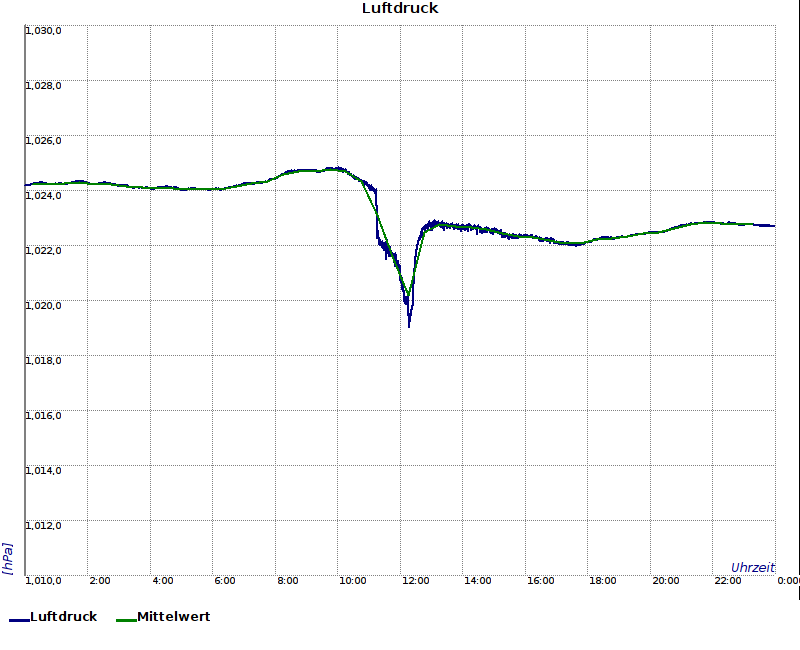Click the green Mittelwert legend swatch
The image size is (800, 650).
(x=127, y=620)
